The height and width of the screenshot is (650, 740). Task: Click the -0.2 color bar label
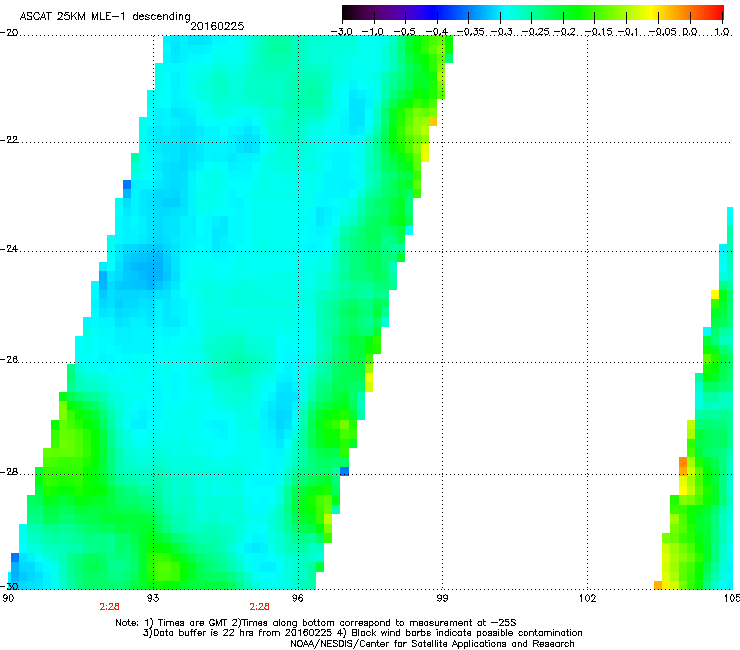(x=565, y=32)
